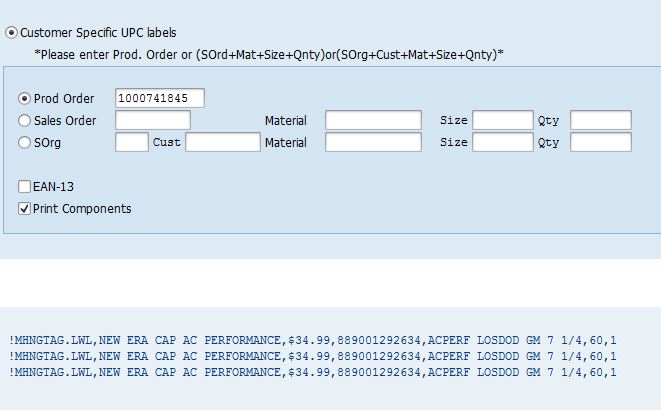The width and height of the screenshot is (661, 410).
Task: Click the second MHNGTAG.LWL output line
Action: coord(313,356)
